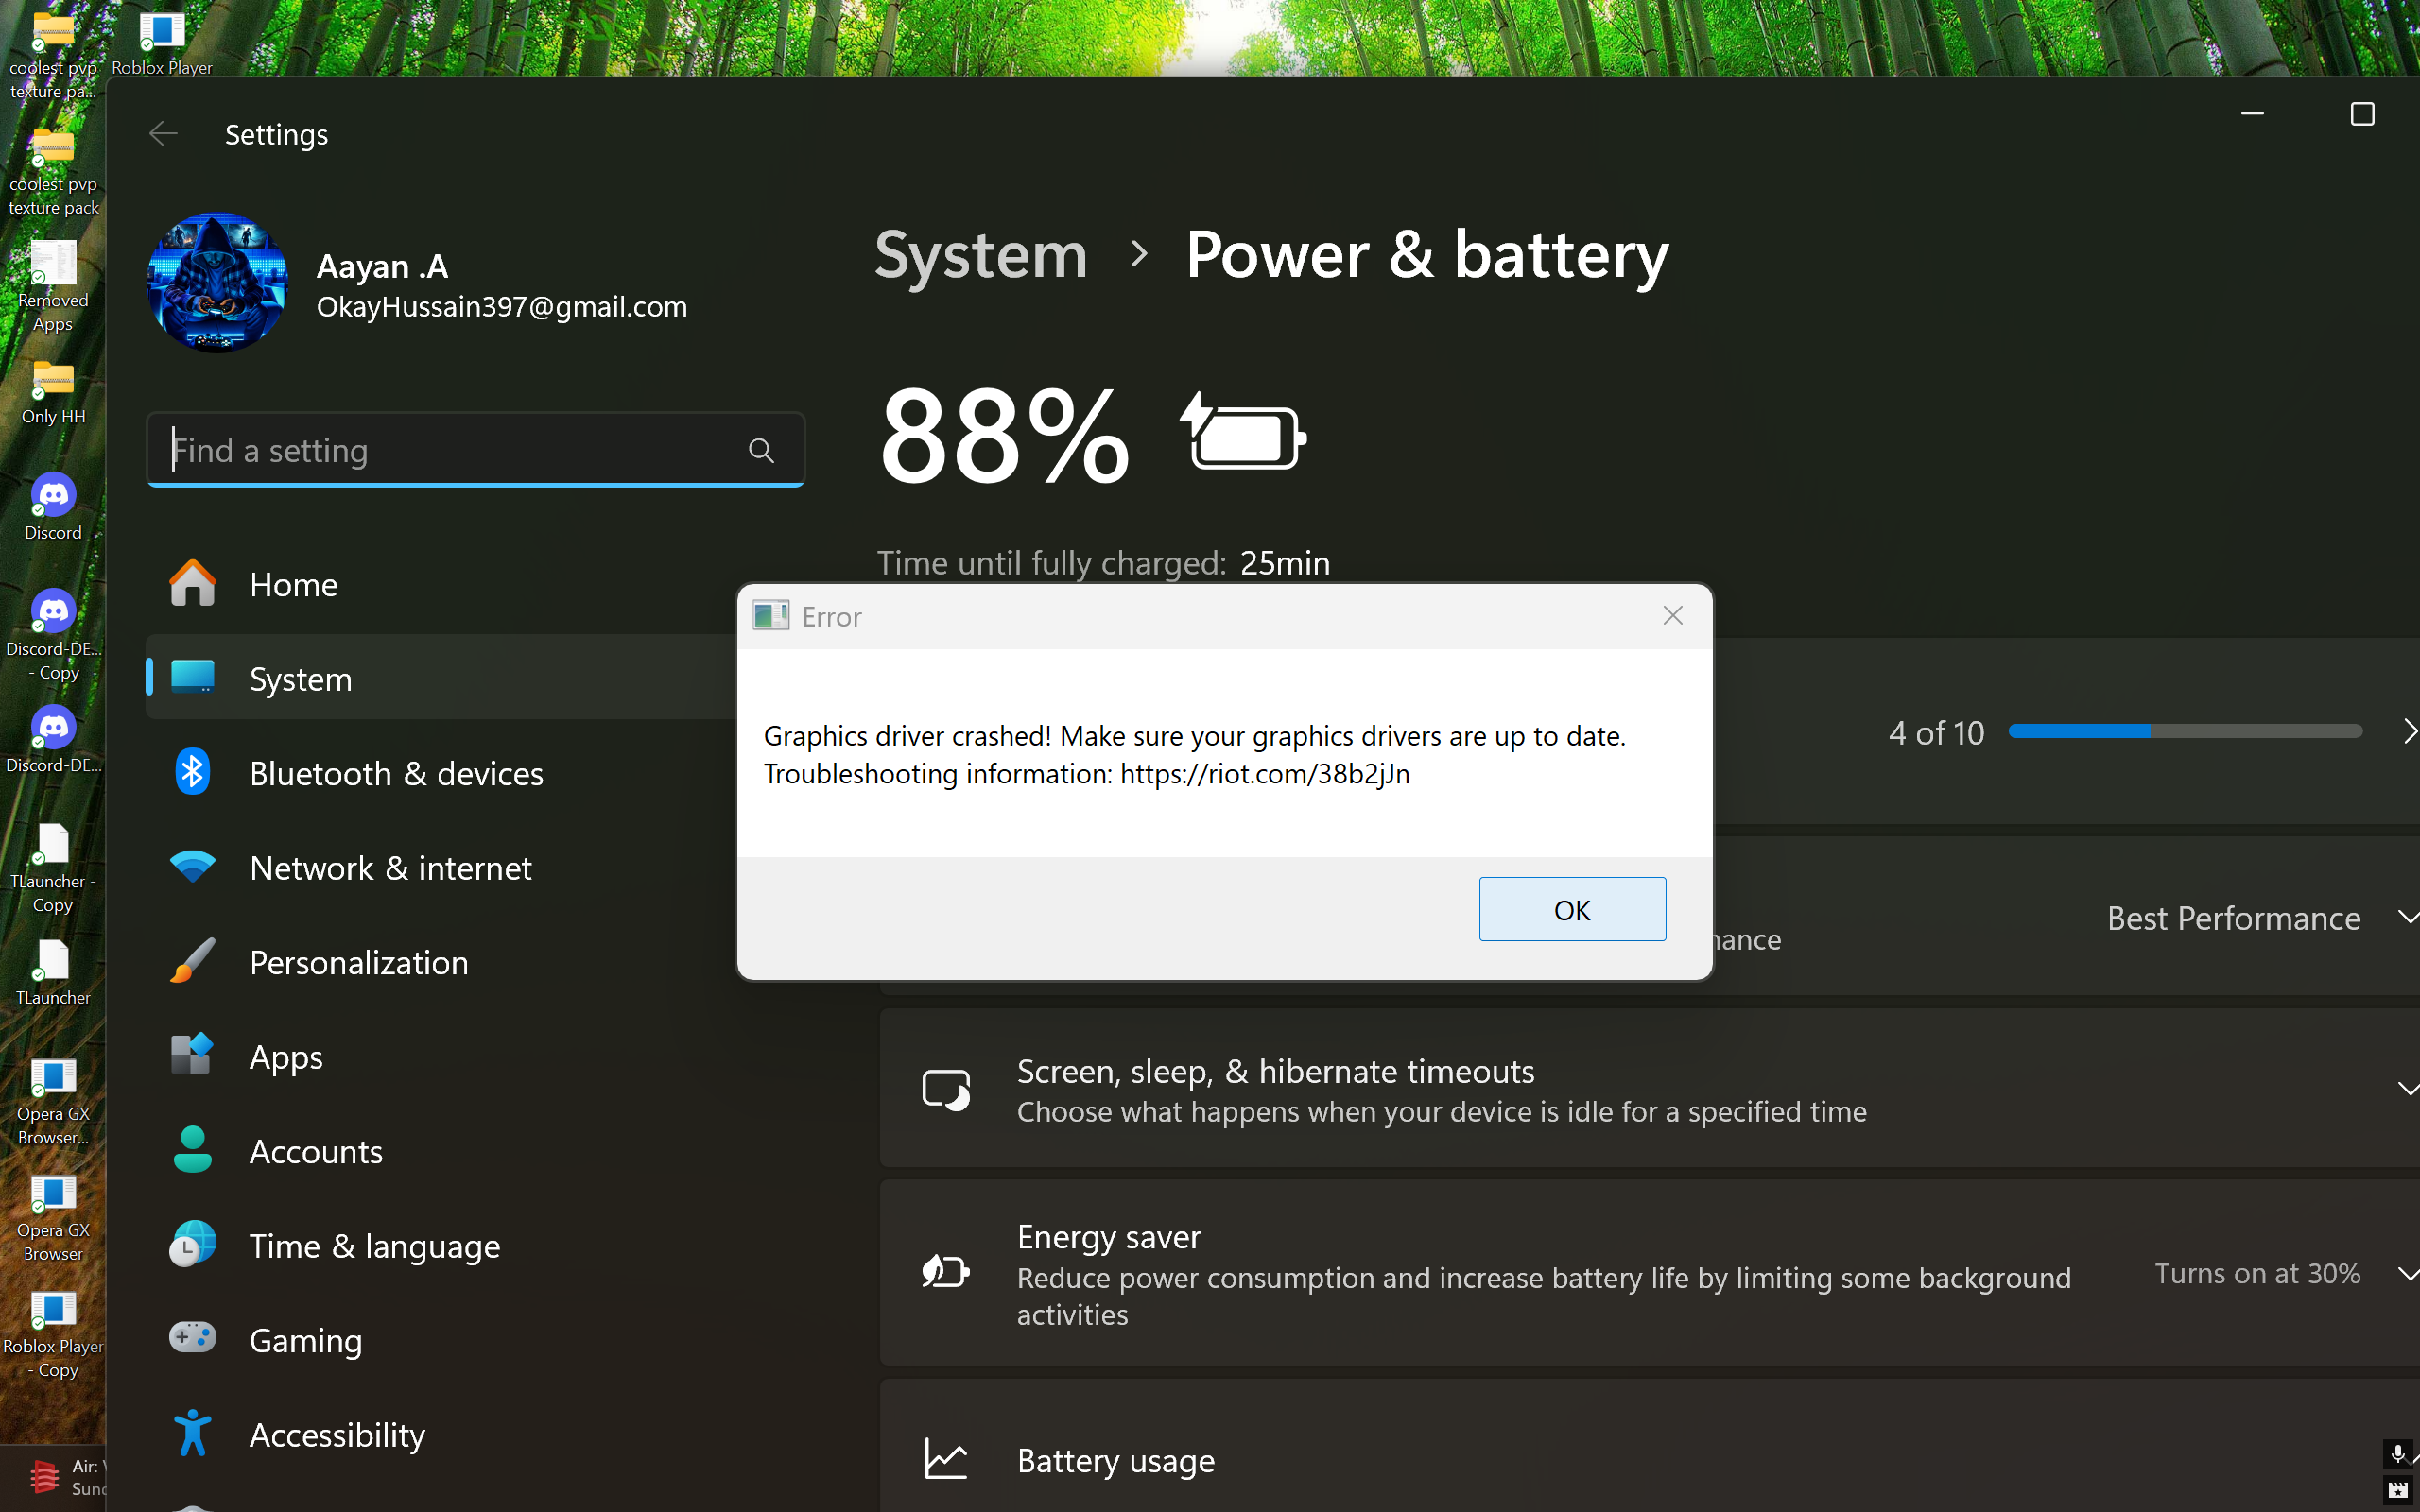Go to Accounts settings category
Viewport: 2420px width, 1512px height.
(x=316, y=1151)
